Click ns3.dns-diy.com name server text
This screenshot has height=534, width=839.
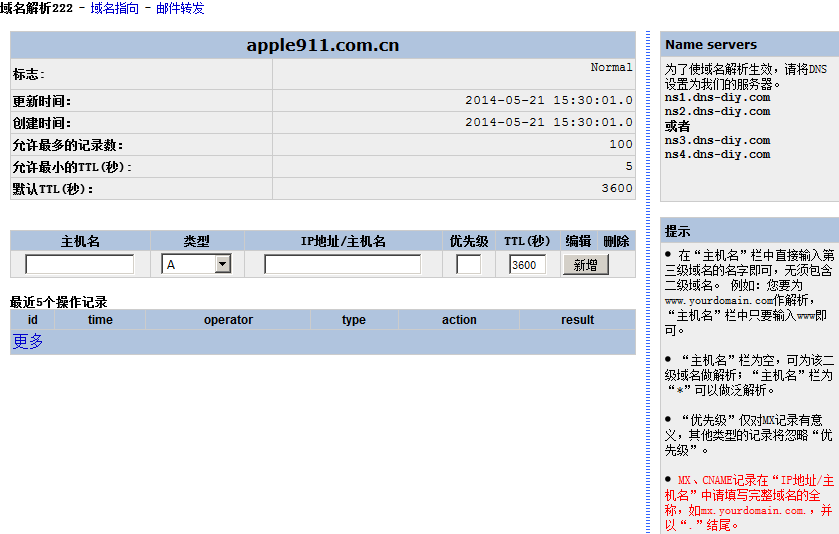[x=718, y=140]
